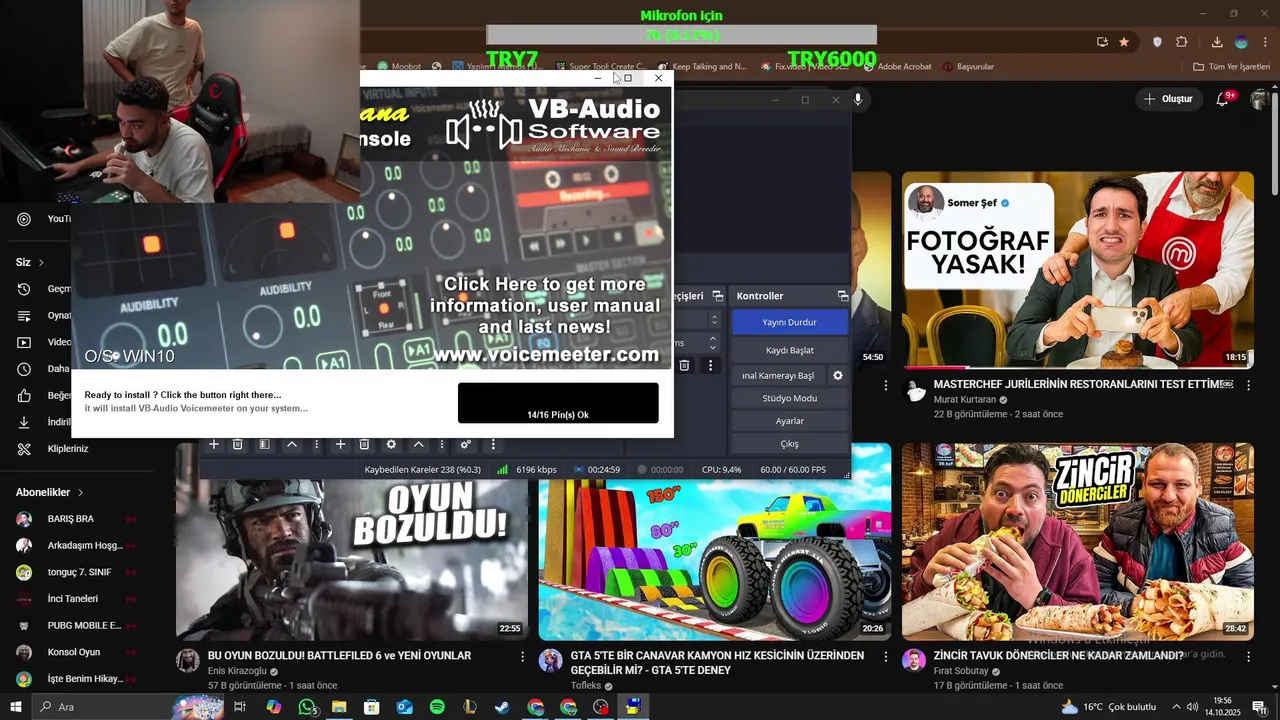Open Steam from Windows taskbar
Viewport: 1280px width, 720px height.
(501, 707)
